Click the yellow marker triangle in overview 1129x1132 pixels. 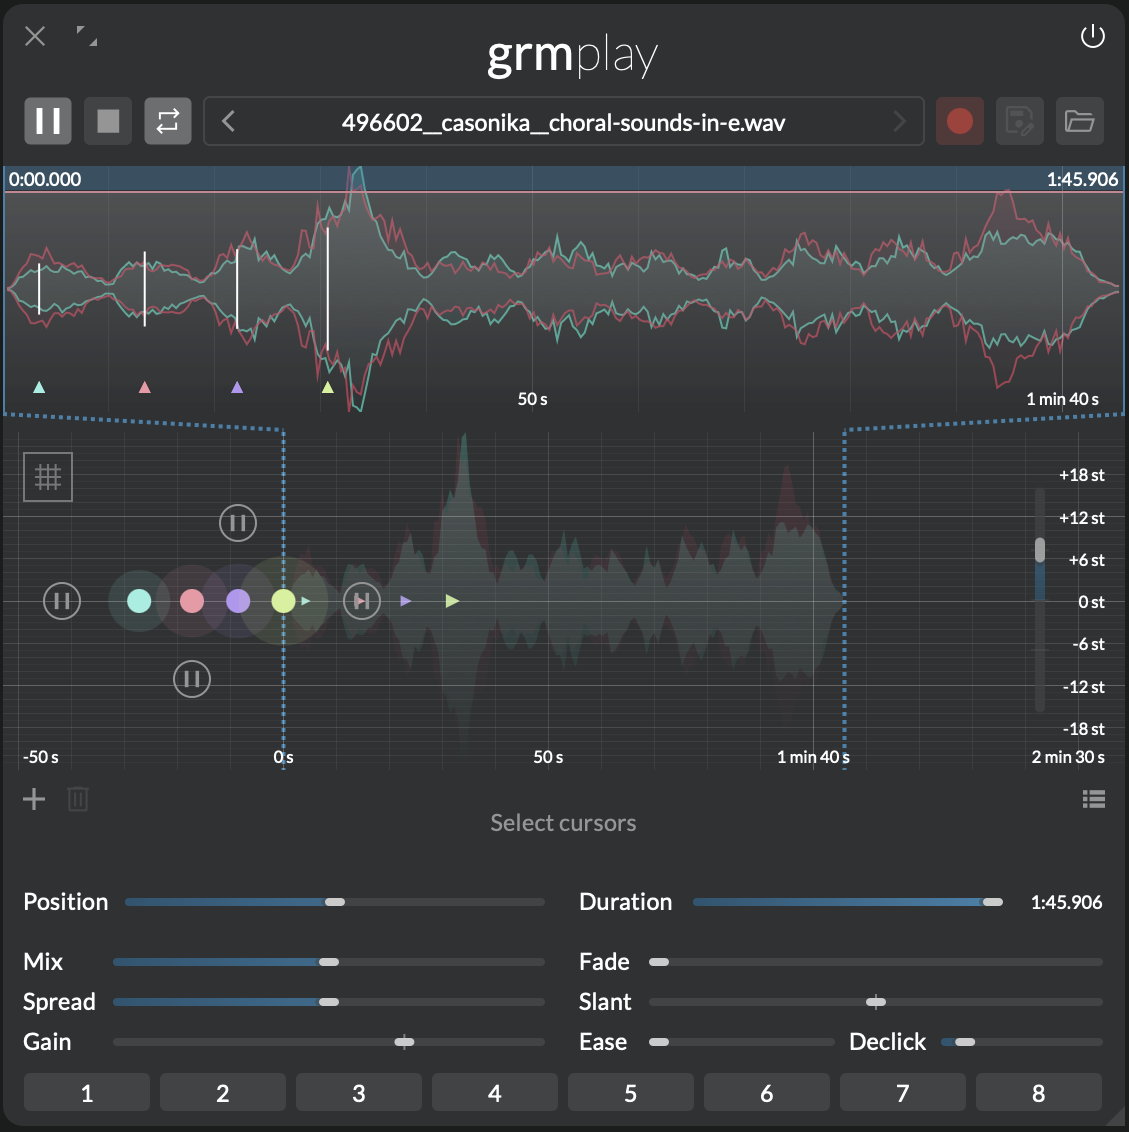(x=328, y=387)
